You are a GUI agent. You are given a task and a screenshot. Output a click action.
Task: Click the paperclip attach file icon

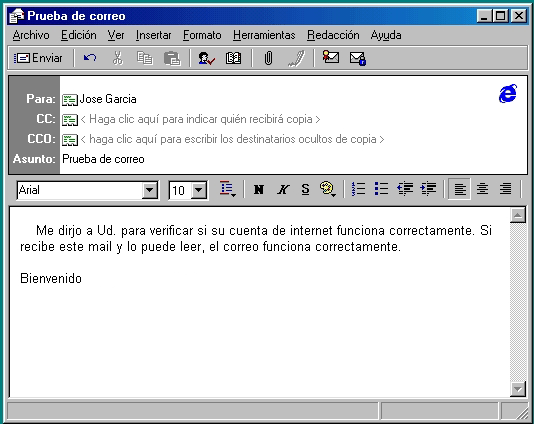268,58
